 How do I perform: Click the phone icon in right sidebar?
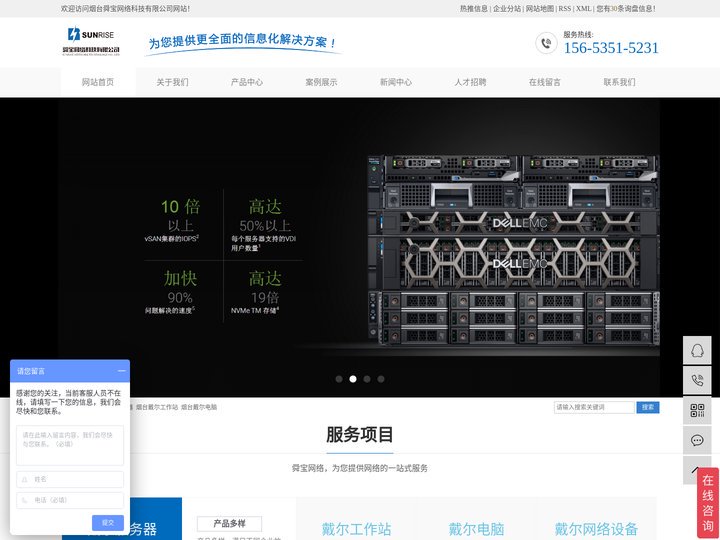(697, 380)
